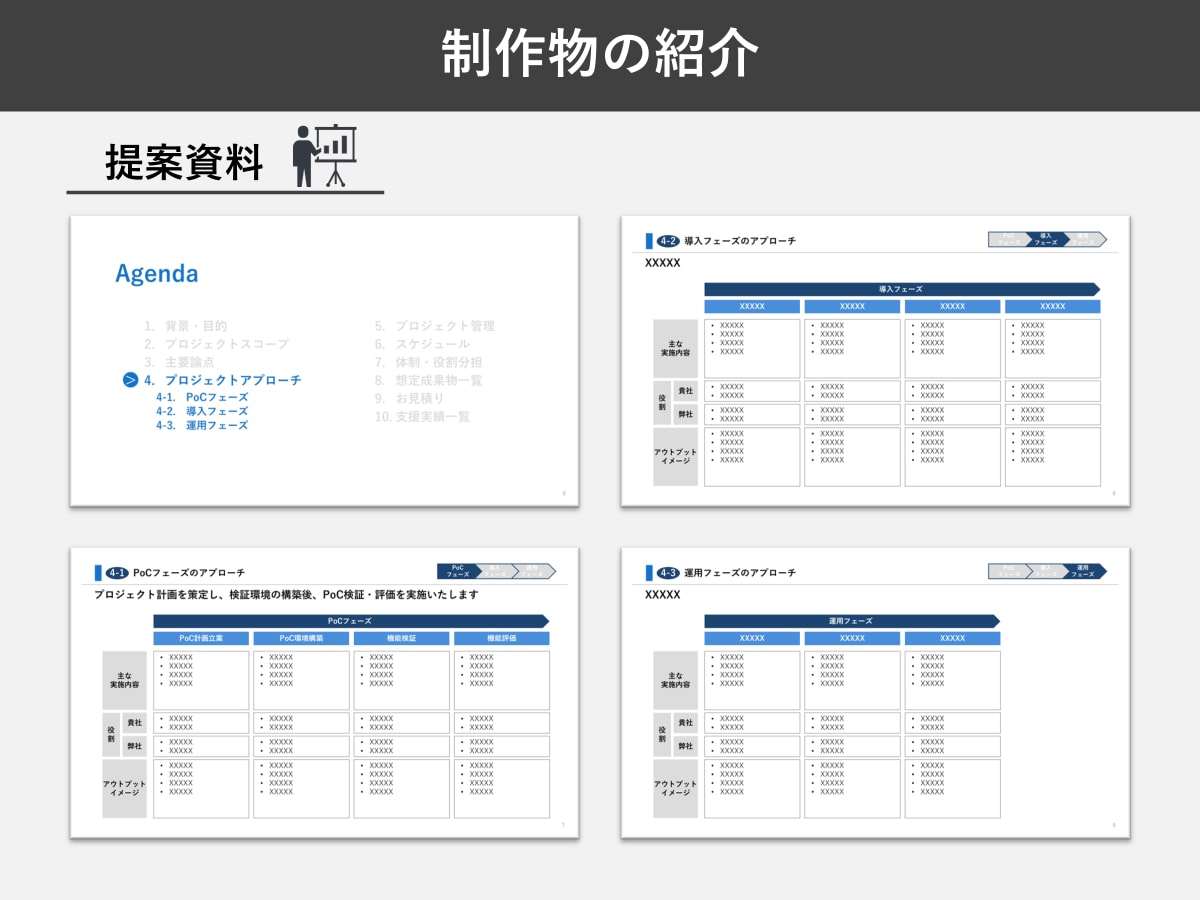Click 貴社 label in slide 4-3
Image resolution: width=1200 pixels, height=900 pixels.
pos(686,723)
